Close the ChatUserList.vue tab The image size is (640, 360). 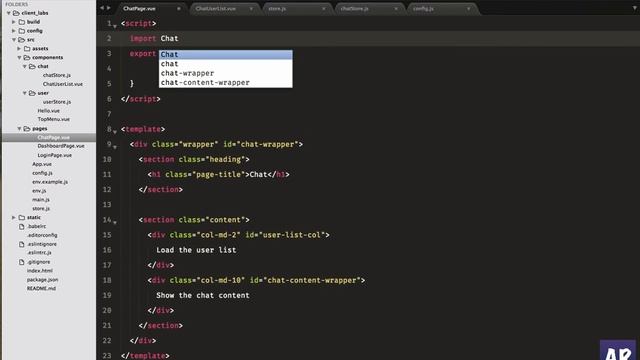(x=251, y=9)
